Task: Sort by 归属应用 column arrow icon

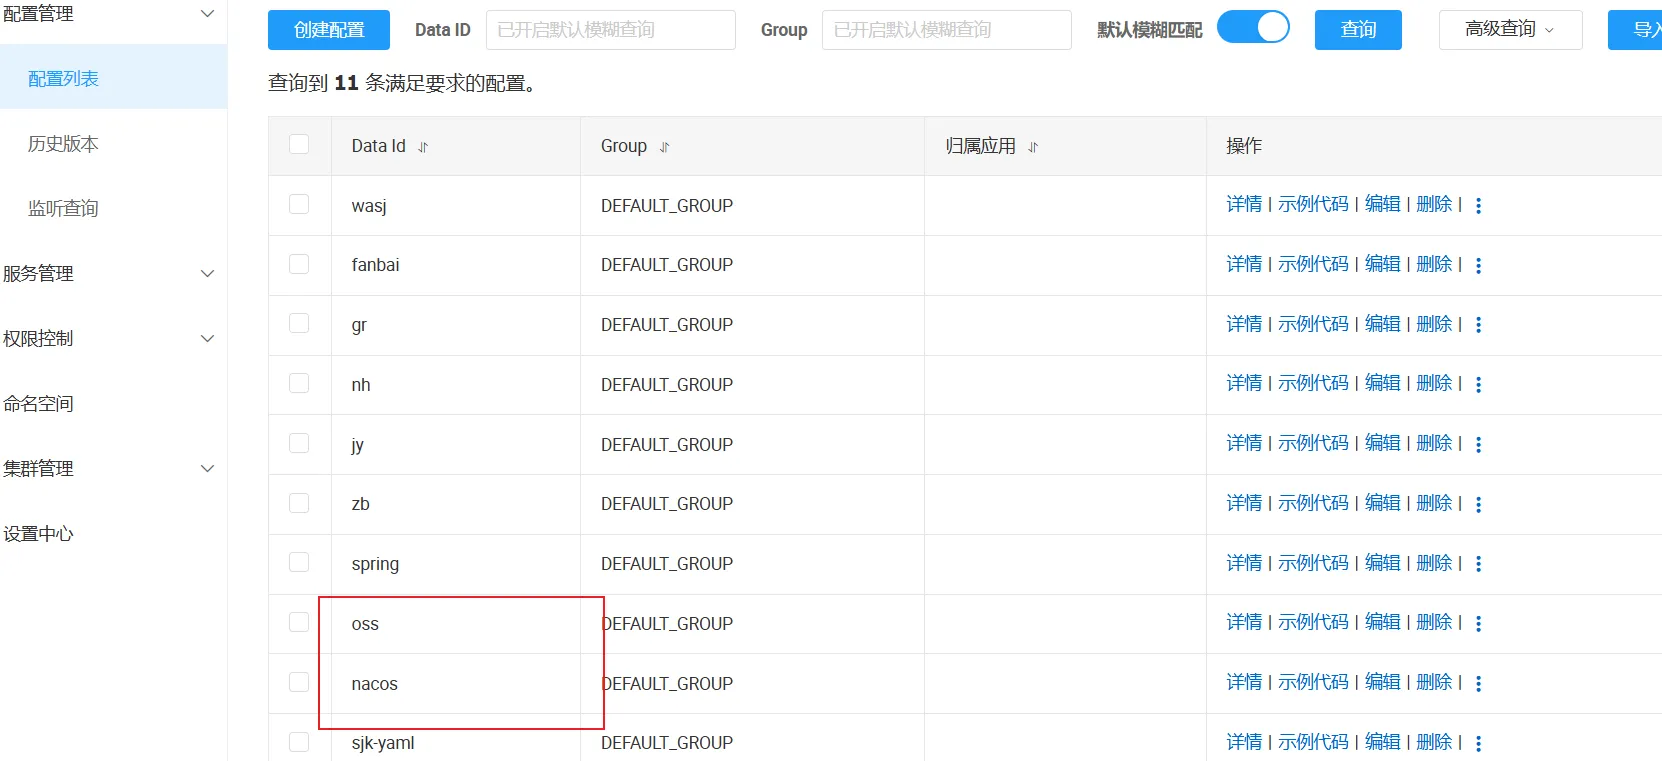Action: click(x=1033, y=147)
